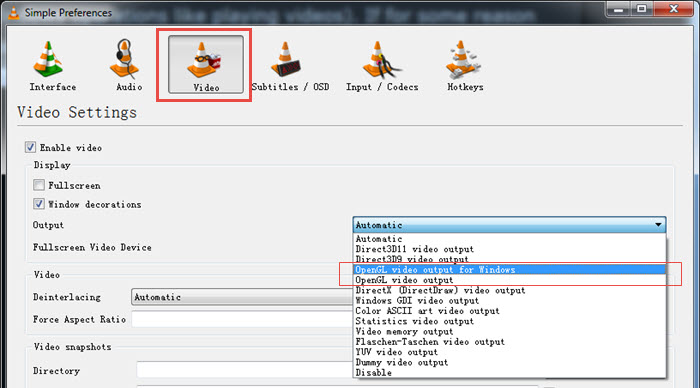
Task: Open the Hotkeys preferences category
Action: tap(465, 65)
